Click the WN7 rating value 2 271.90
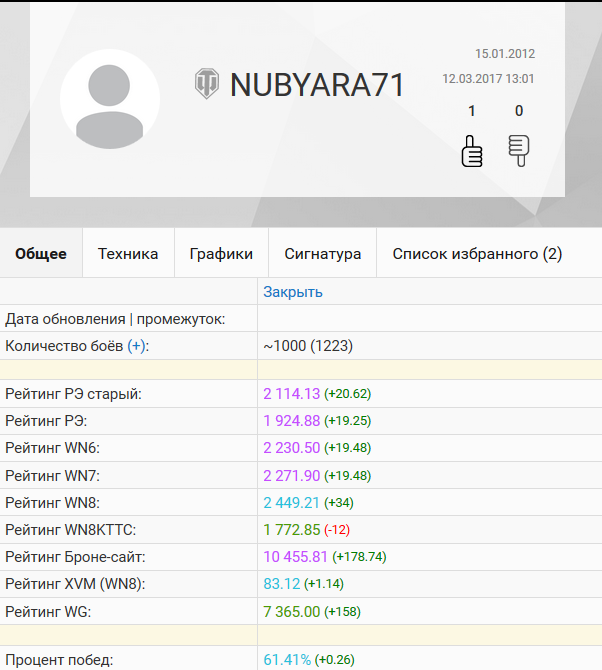Viewport: 602px width, 670px height. click(x=291, y=476)
